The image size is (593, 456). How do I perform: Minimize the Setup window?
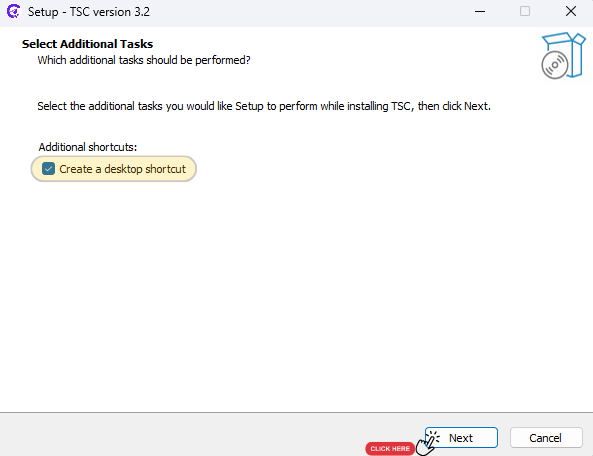[480, 11]
